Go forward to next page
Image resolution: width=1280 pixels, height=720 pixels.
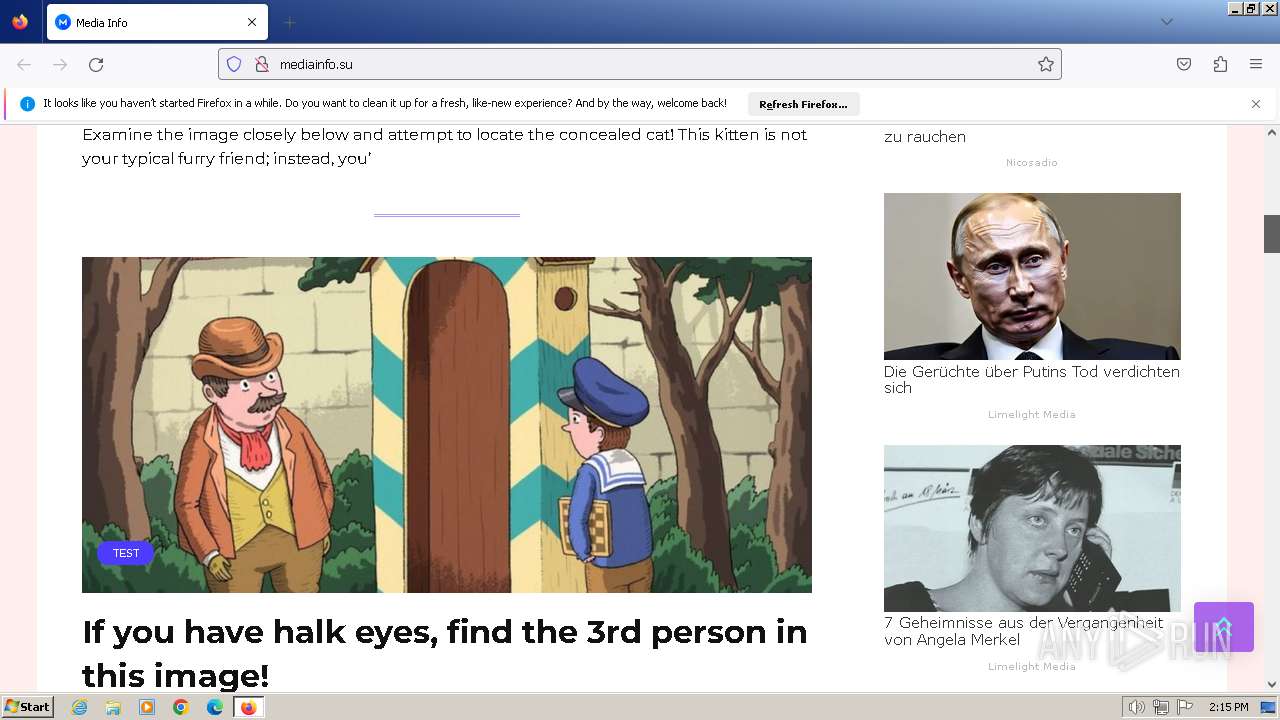point(60,64)
